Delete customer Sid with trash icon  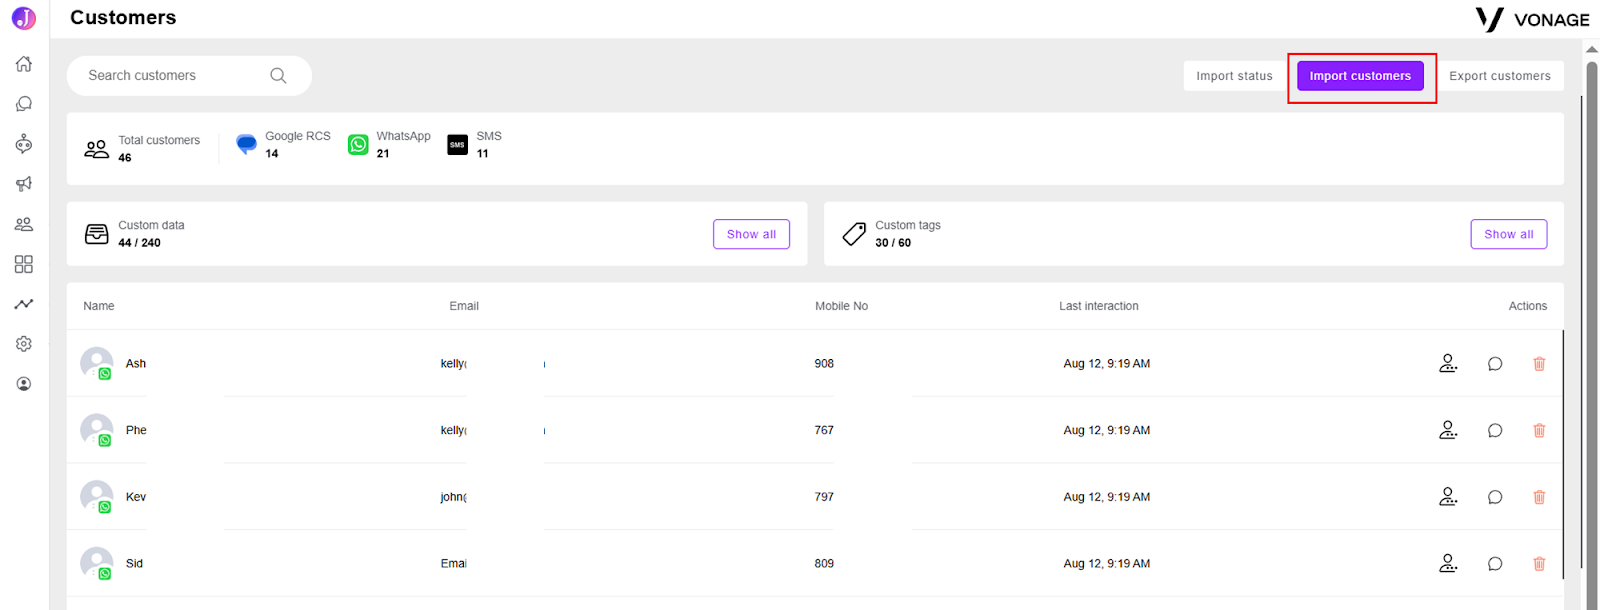1539,564
